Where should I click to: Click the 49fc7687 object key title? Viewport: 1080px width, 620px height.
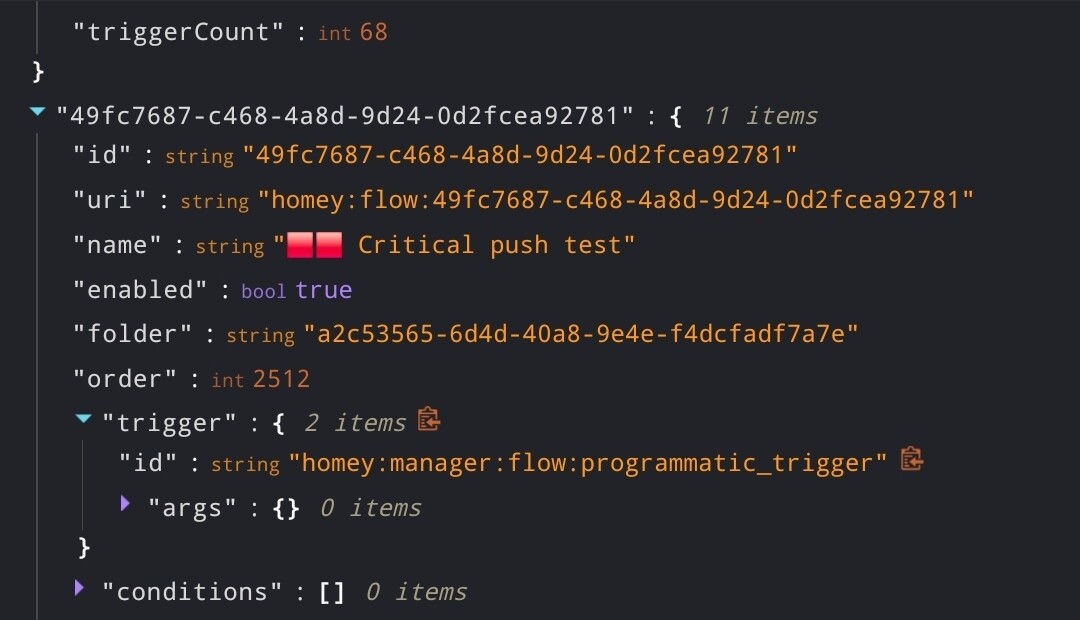(344, 116)
